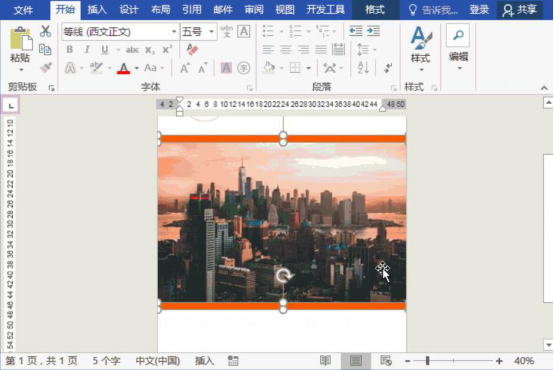Open the font size dropdown
The image size is (554, 370).
click(211, 32)
